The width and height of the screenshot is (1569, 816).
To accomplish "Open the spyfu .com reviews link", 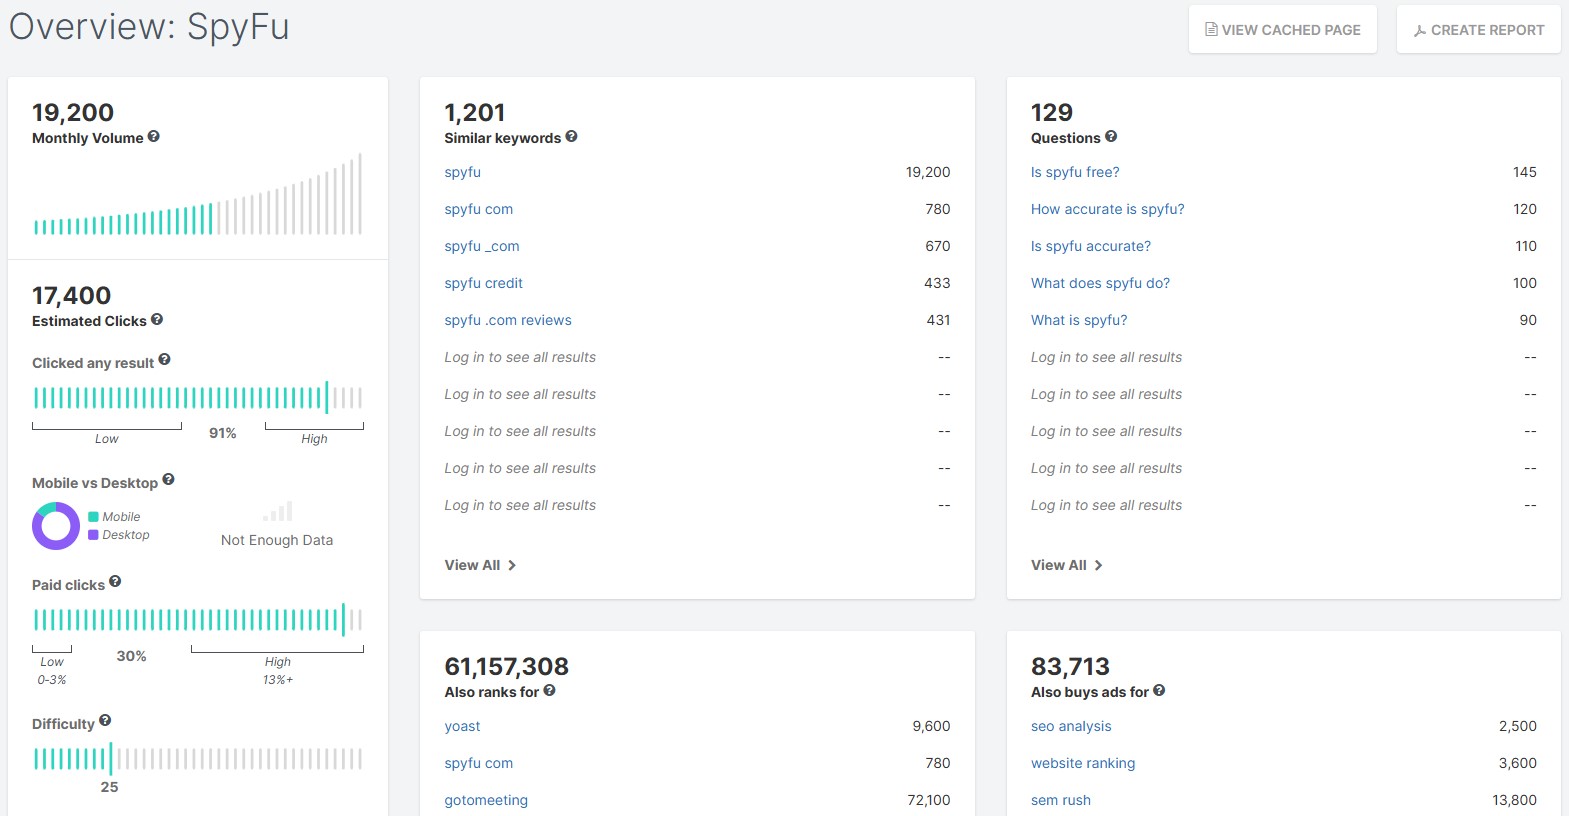I will [508, 320].
